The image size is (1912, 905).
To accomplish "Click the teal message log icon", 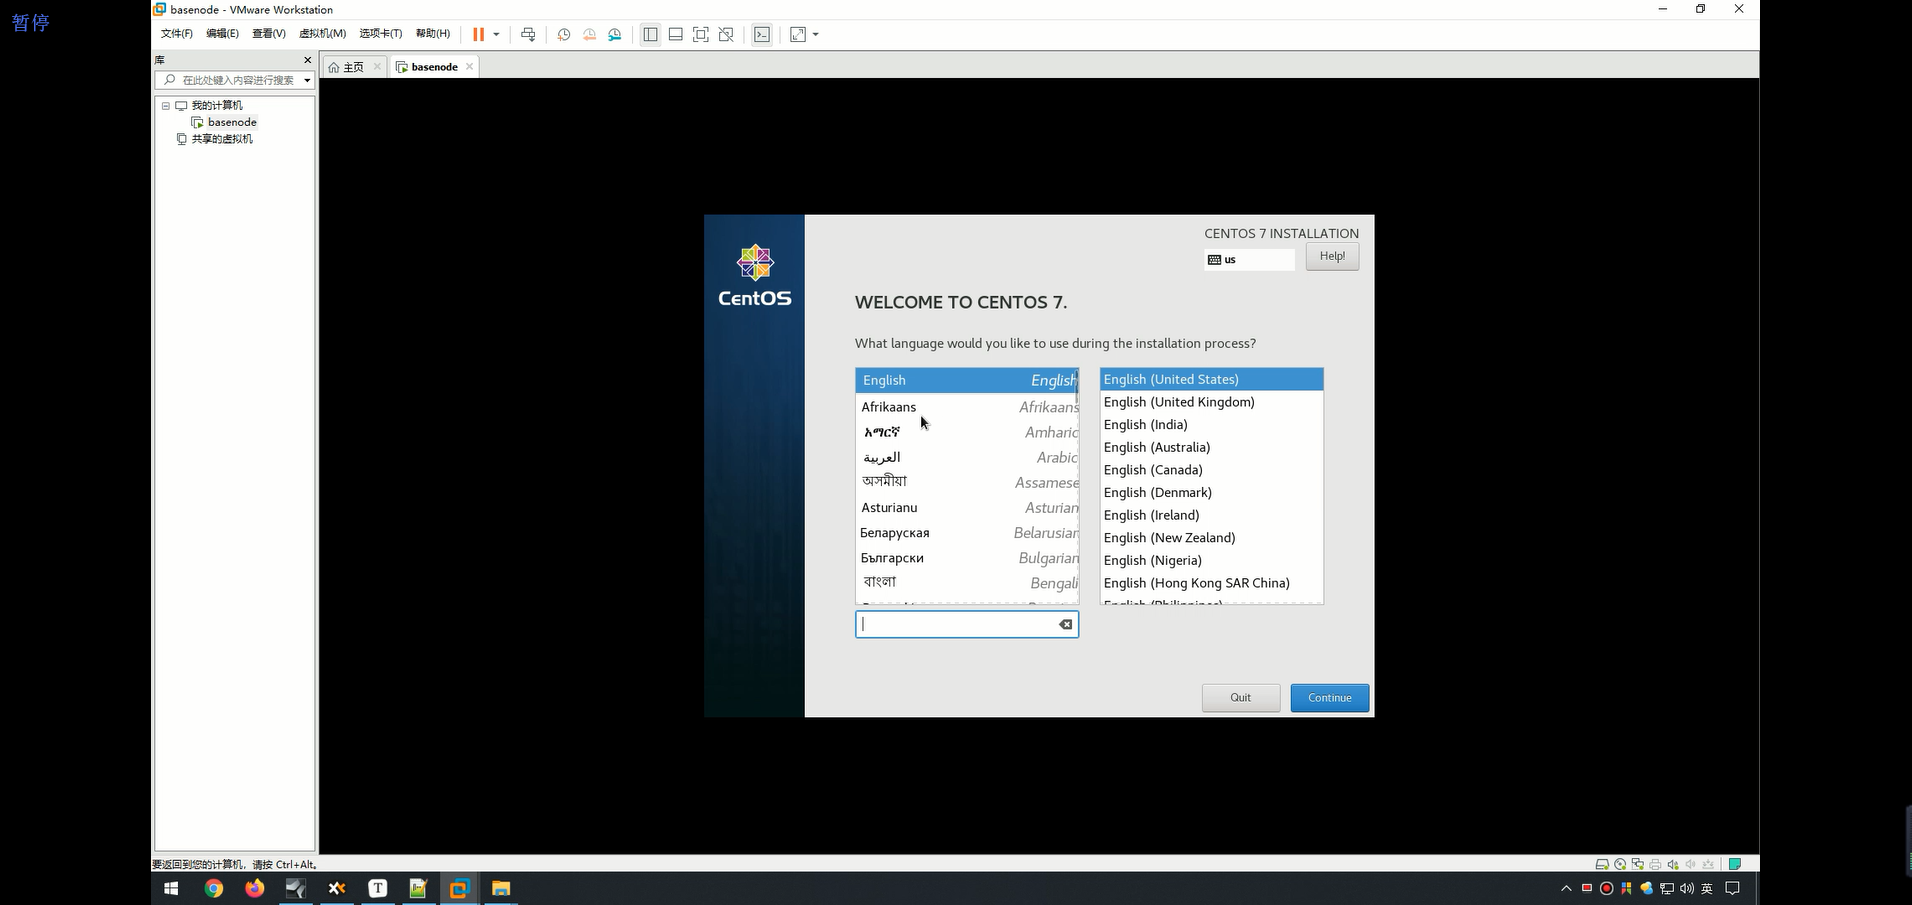I will click(1735, 864).
